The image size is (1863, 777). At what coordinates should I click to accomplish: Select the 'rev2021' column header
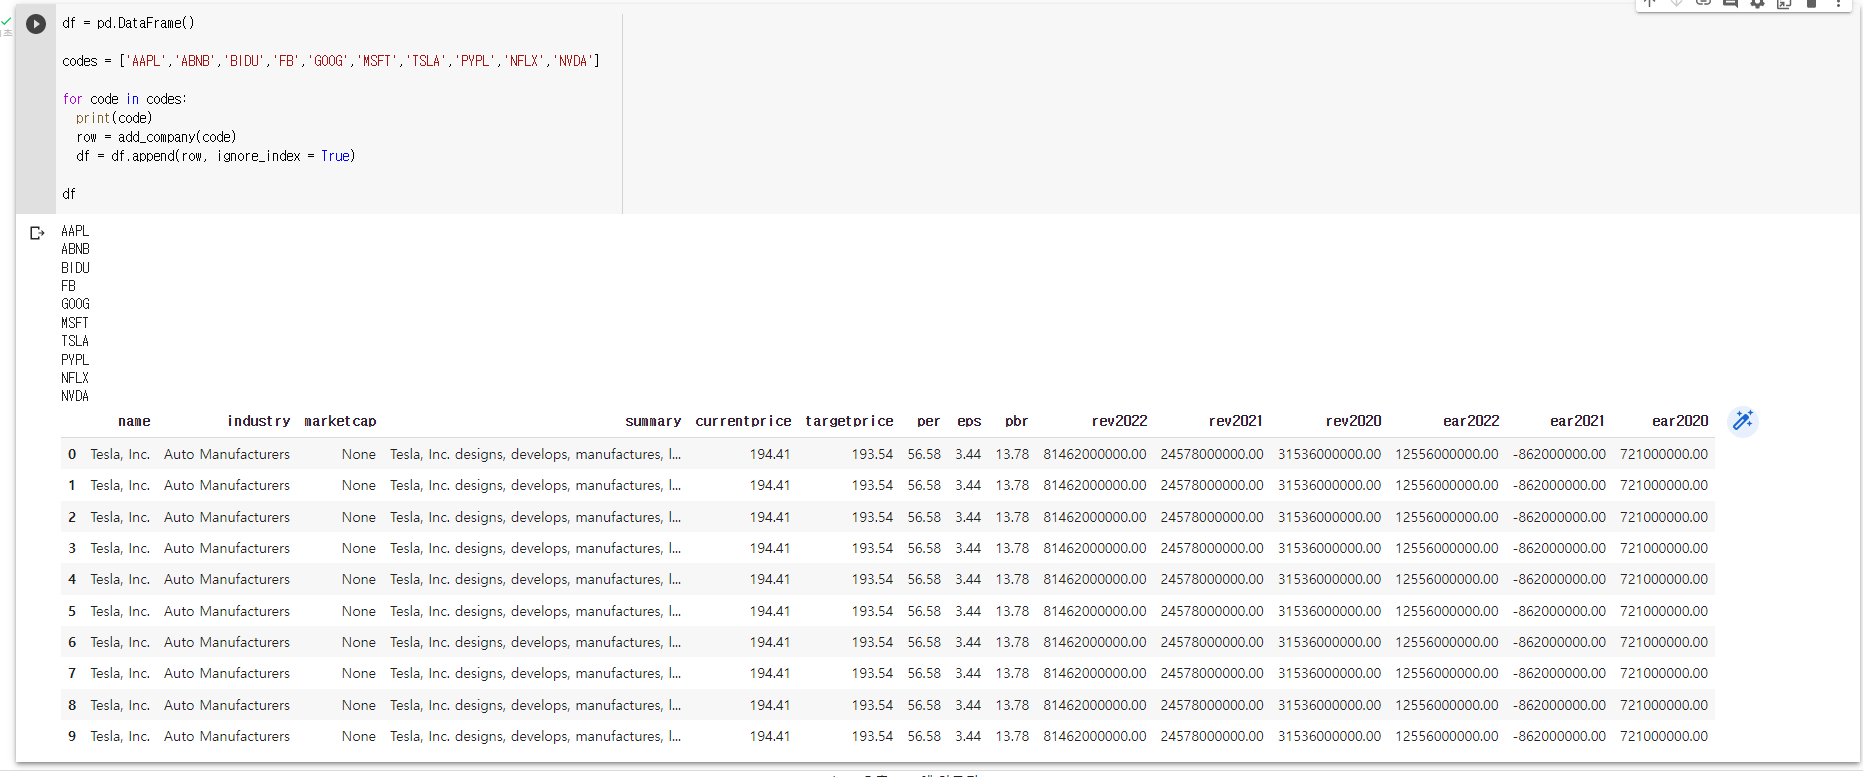coord(1235,421)
